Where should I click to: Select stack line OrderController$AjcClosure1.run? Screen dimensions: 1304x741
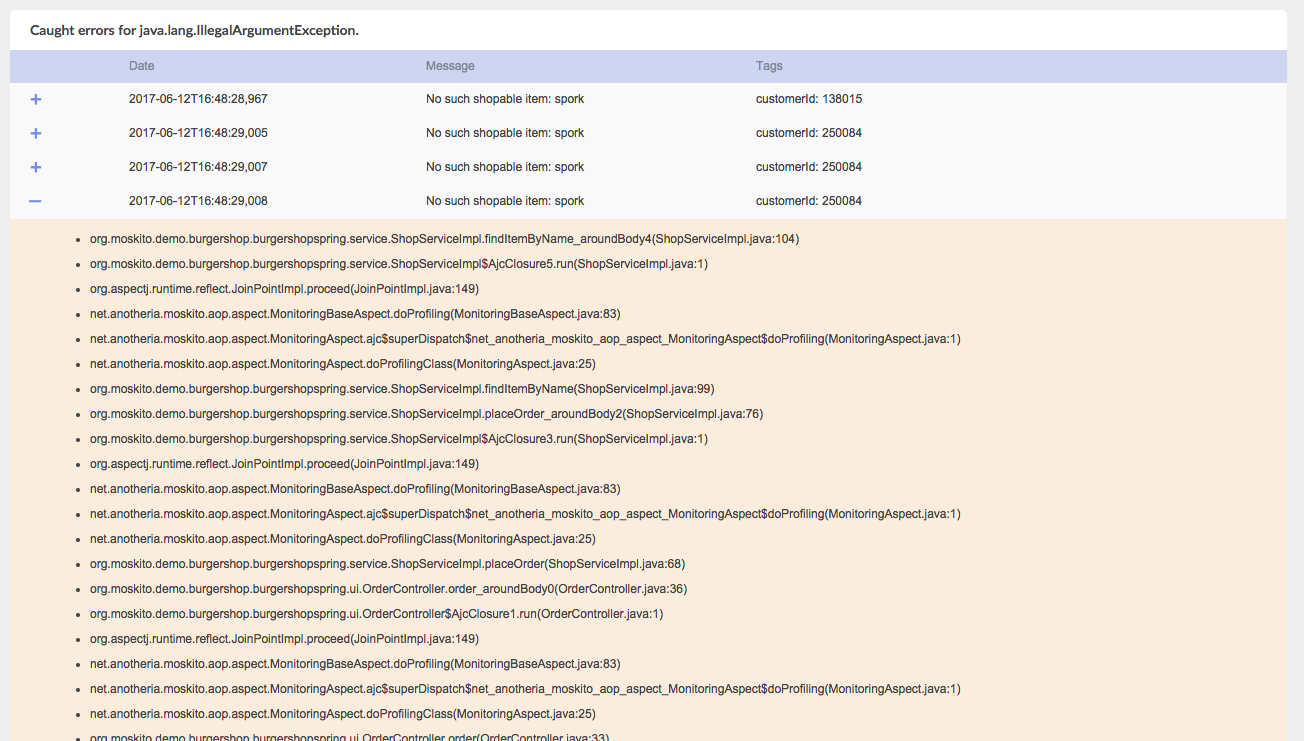point(377,614)
